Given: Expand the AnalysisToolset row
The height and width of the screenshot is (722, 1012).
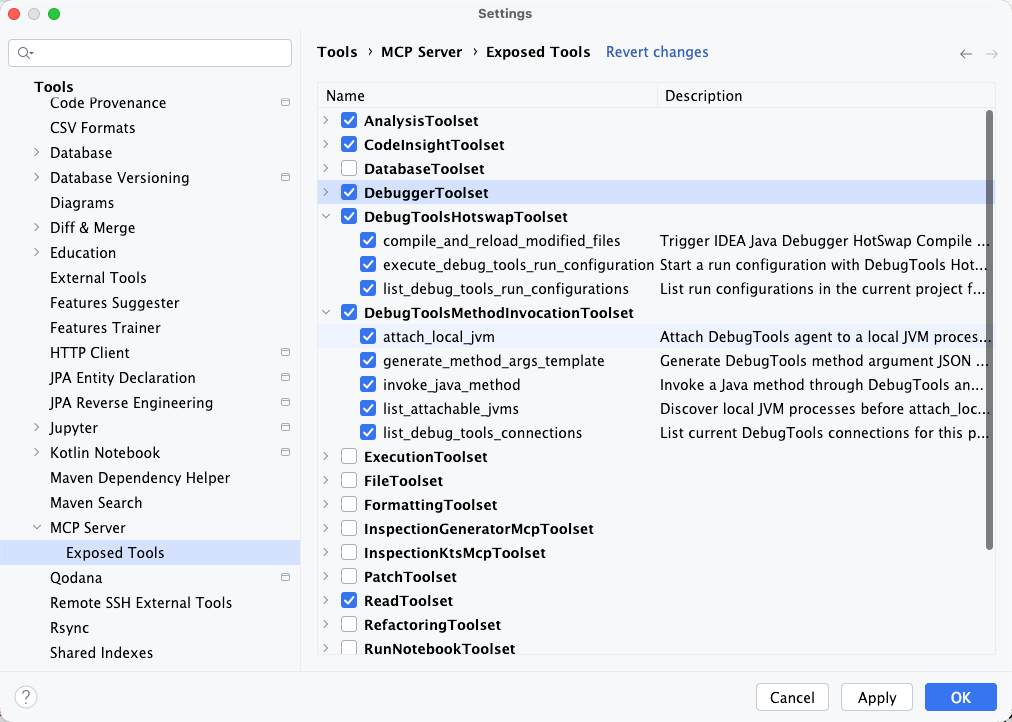Looking at the screenshot, I should (x=326, y=120).
